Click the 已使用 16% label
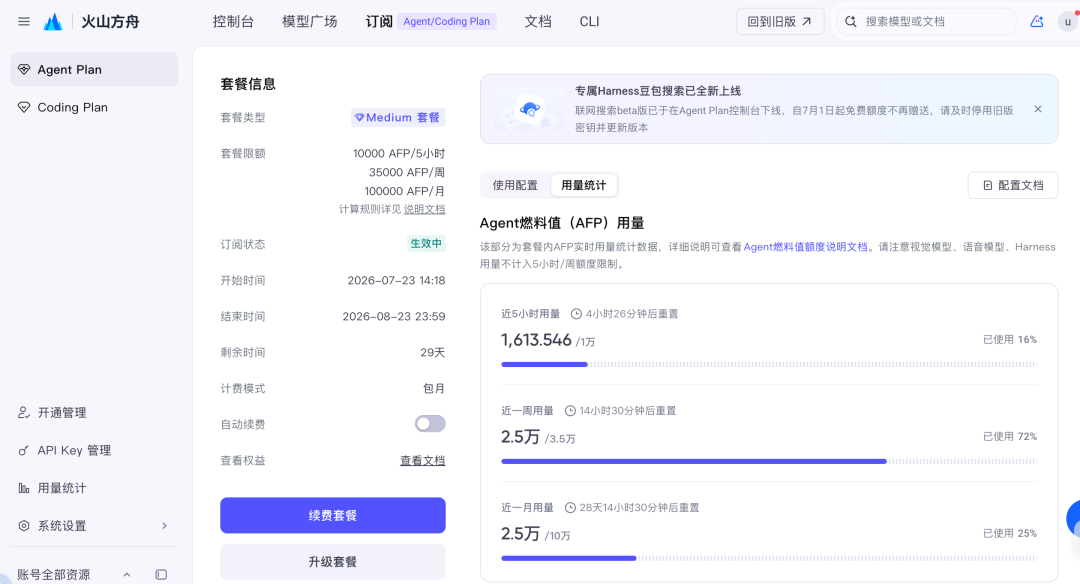 coord(1009,340)
